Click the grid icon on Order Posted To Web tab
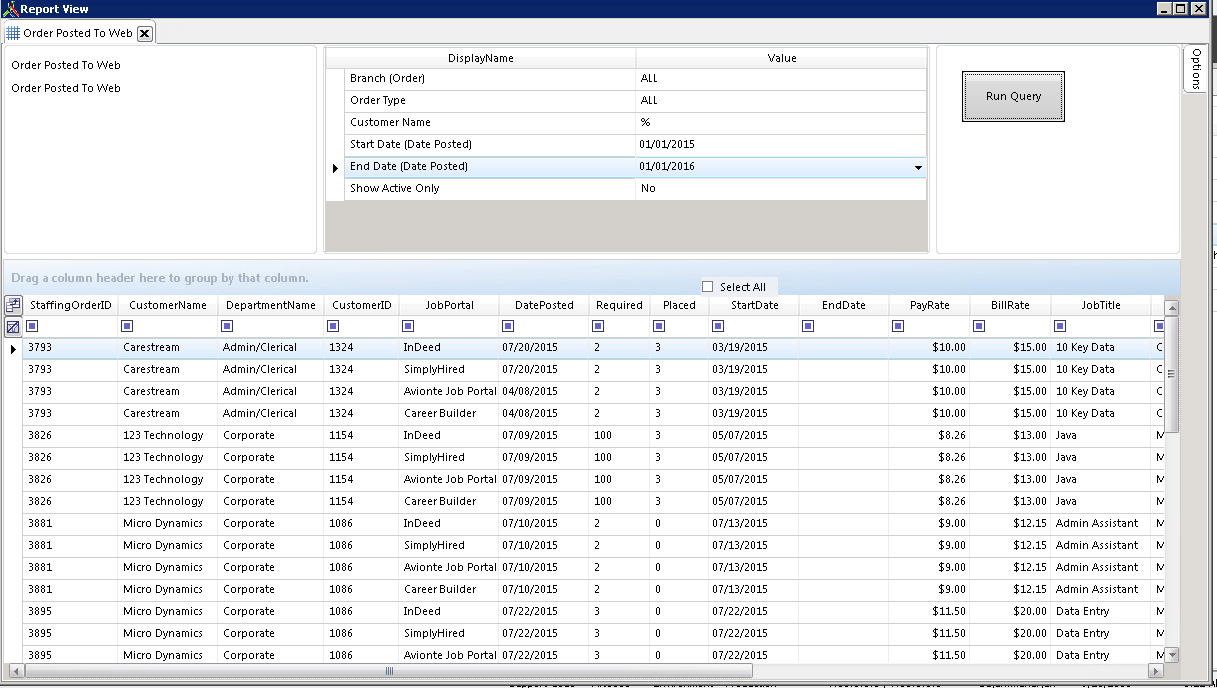The width and height of the screenshot is (1217, 688). (x=13, y=33)
